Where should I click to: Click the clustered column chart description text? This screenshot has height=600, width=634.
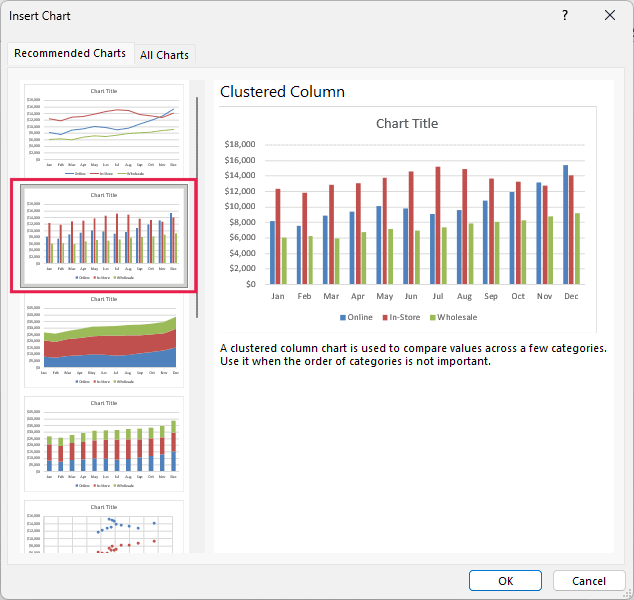pyautogui.click(x=413, y=355)
